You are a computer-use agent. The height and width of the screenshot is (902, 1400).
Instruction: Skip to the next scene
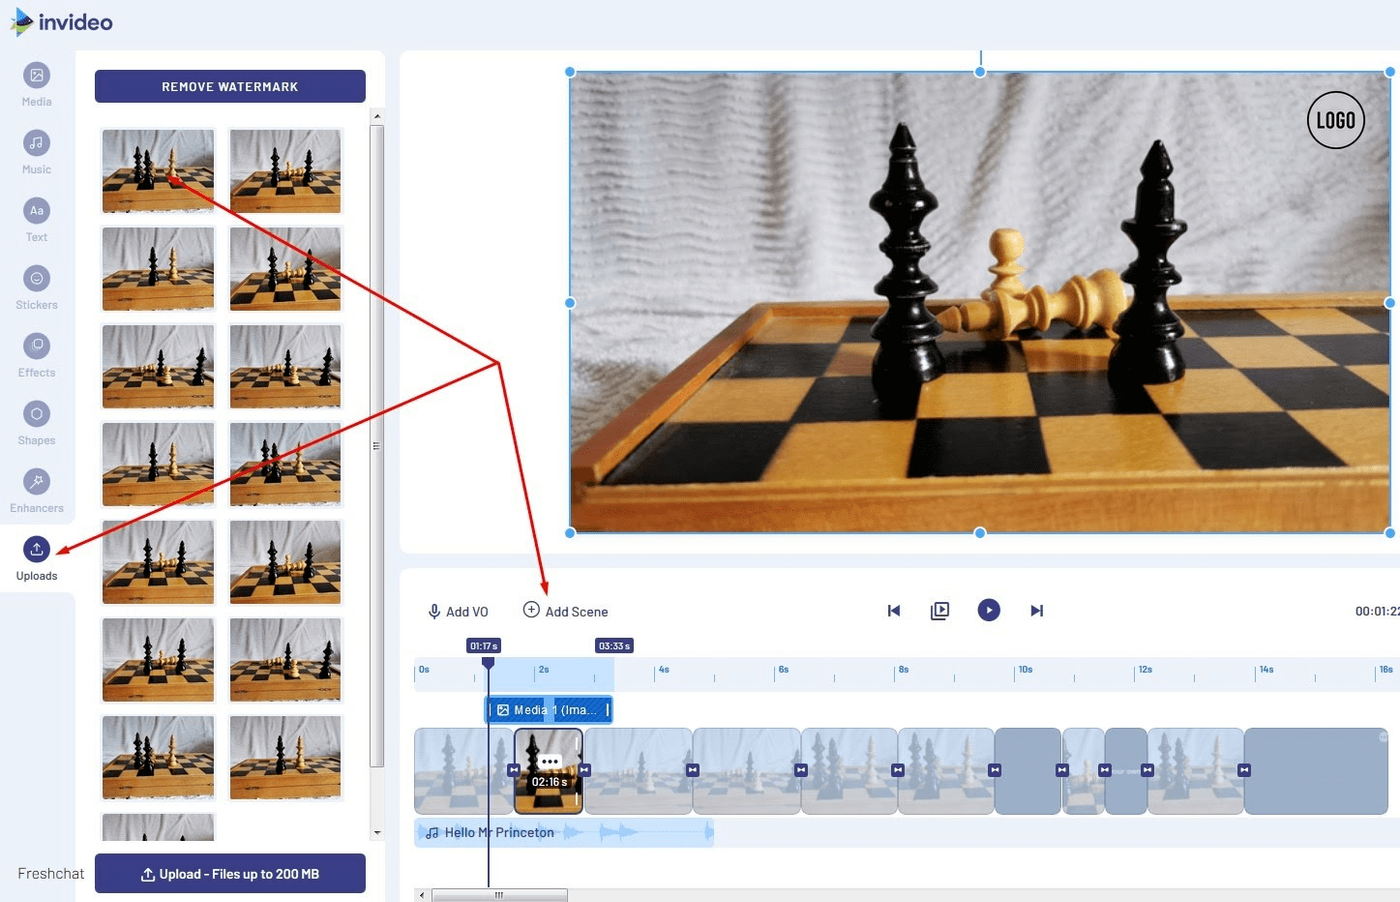[x=1037, y=611]
